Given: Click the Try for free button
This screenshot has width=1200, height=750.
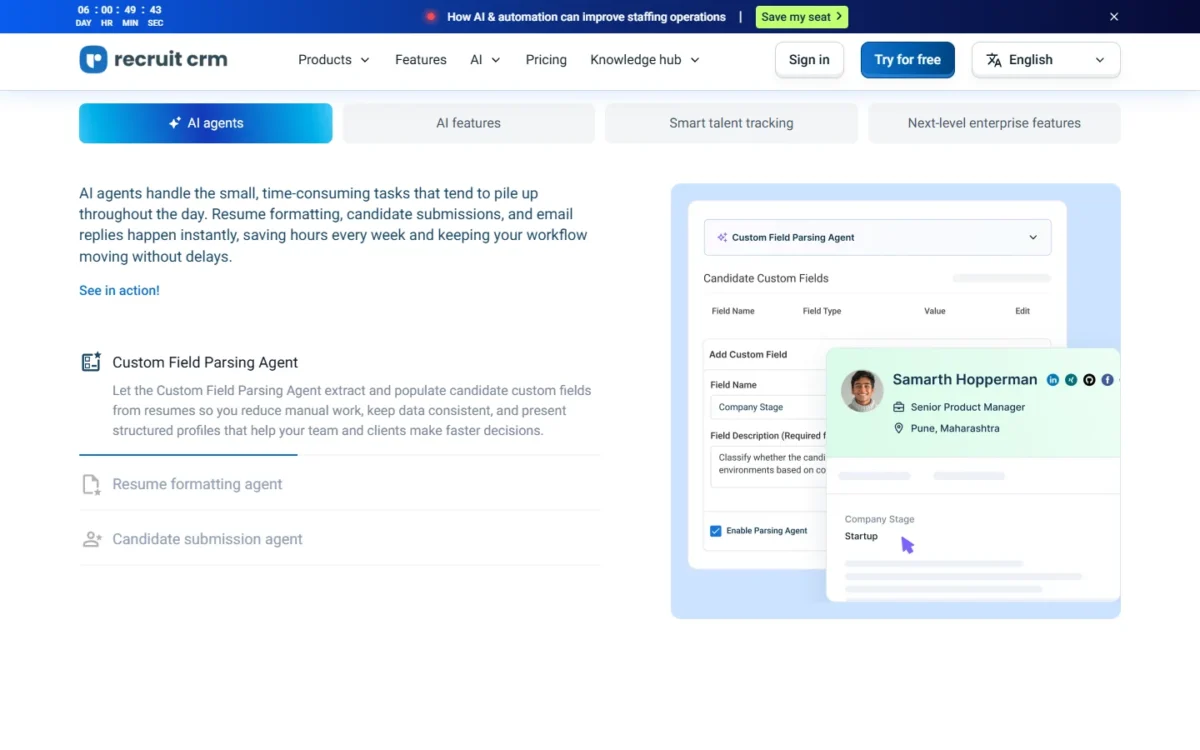Looking at the screenshot, I should point(908,60).
